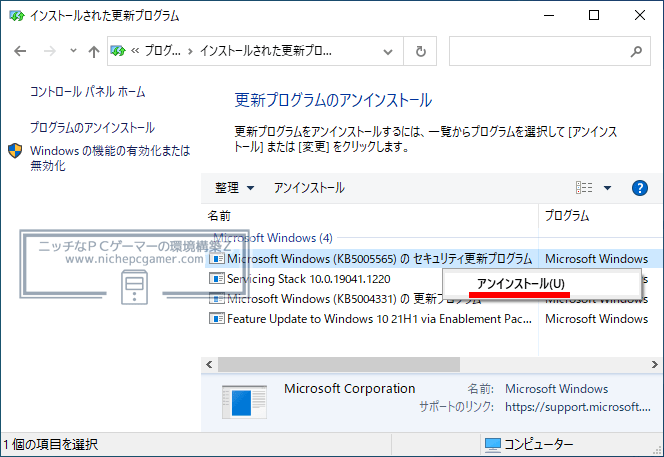Screen dimensions: 664x457
Task: Click the address bar update icon
Action: 118,51
